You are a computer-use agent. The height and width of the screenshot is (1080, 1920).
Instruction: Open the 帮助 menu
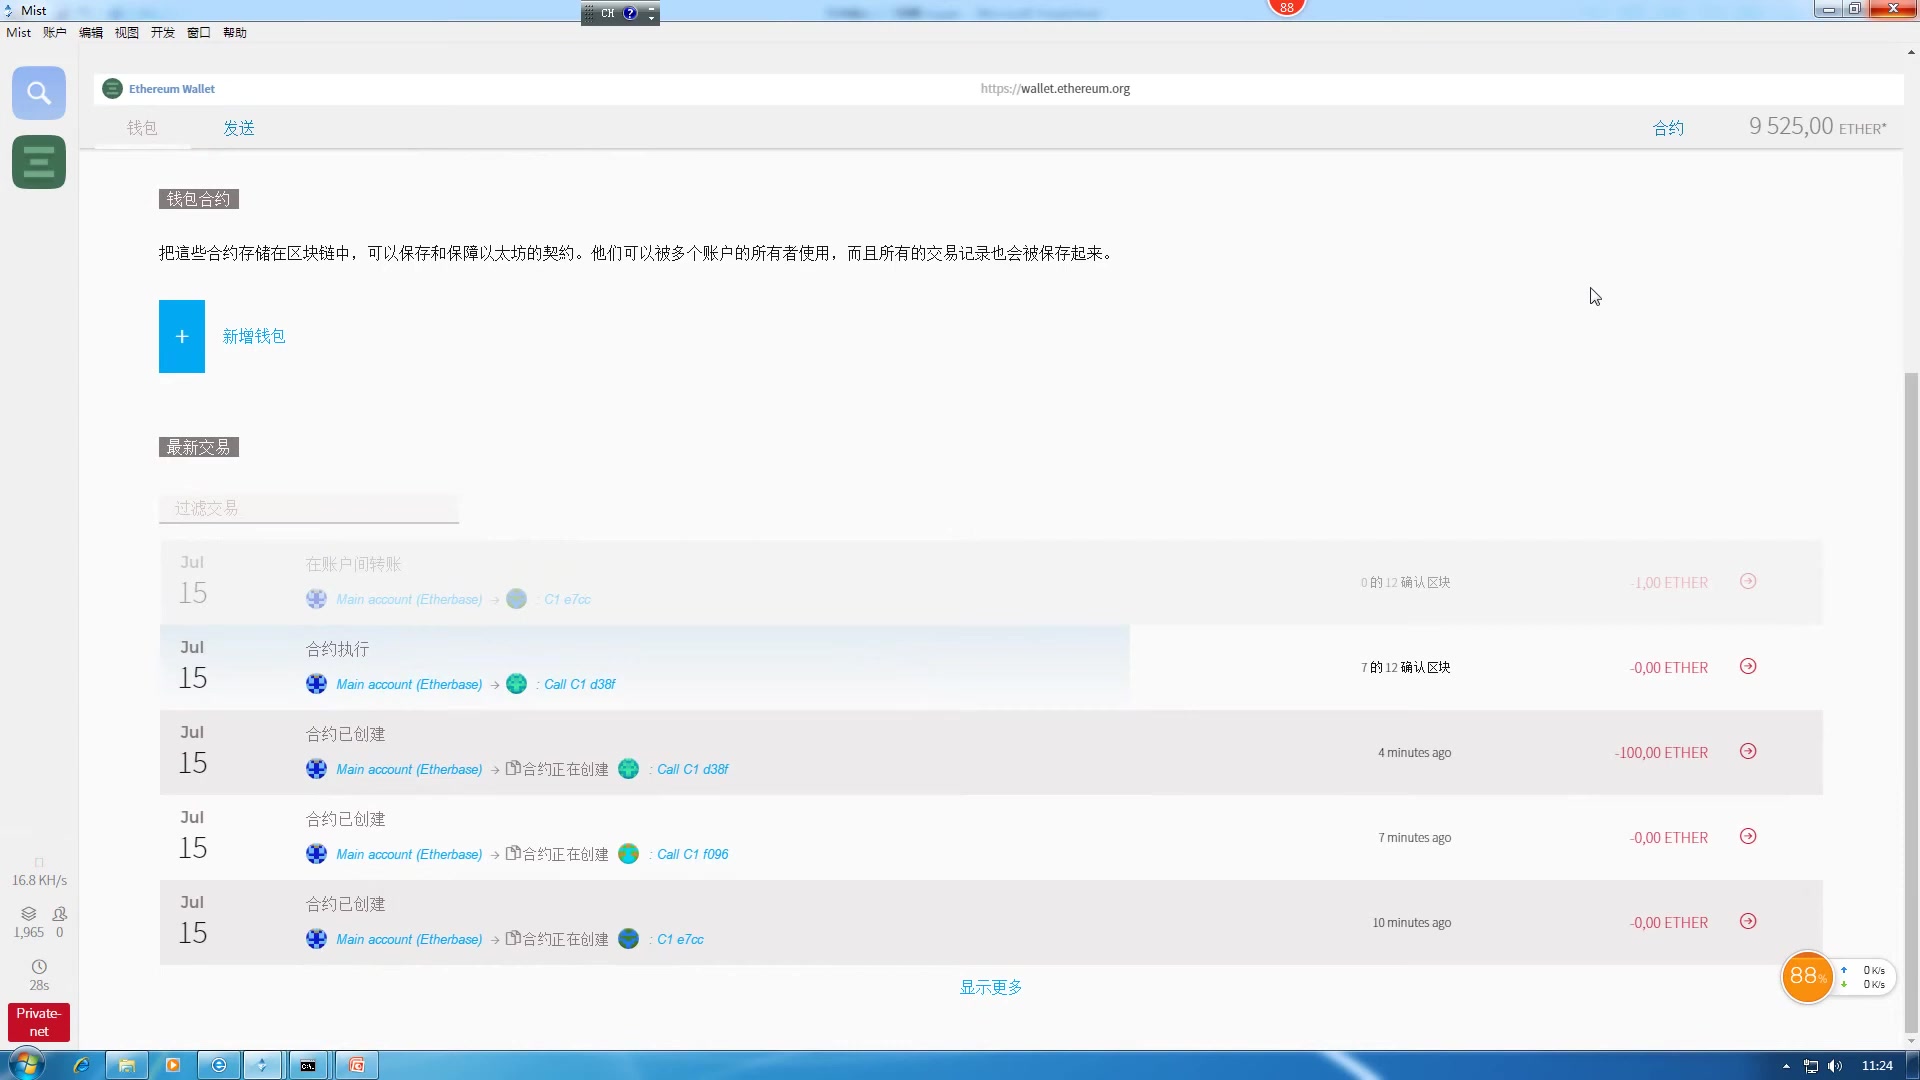pos(235,33)
